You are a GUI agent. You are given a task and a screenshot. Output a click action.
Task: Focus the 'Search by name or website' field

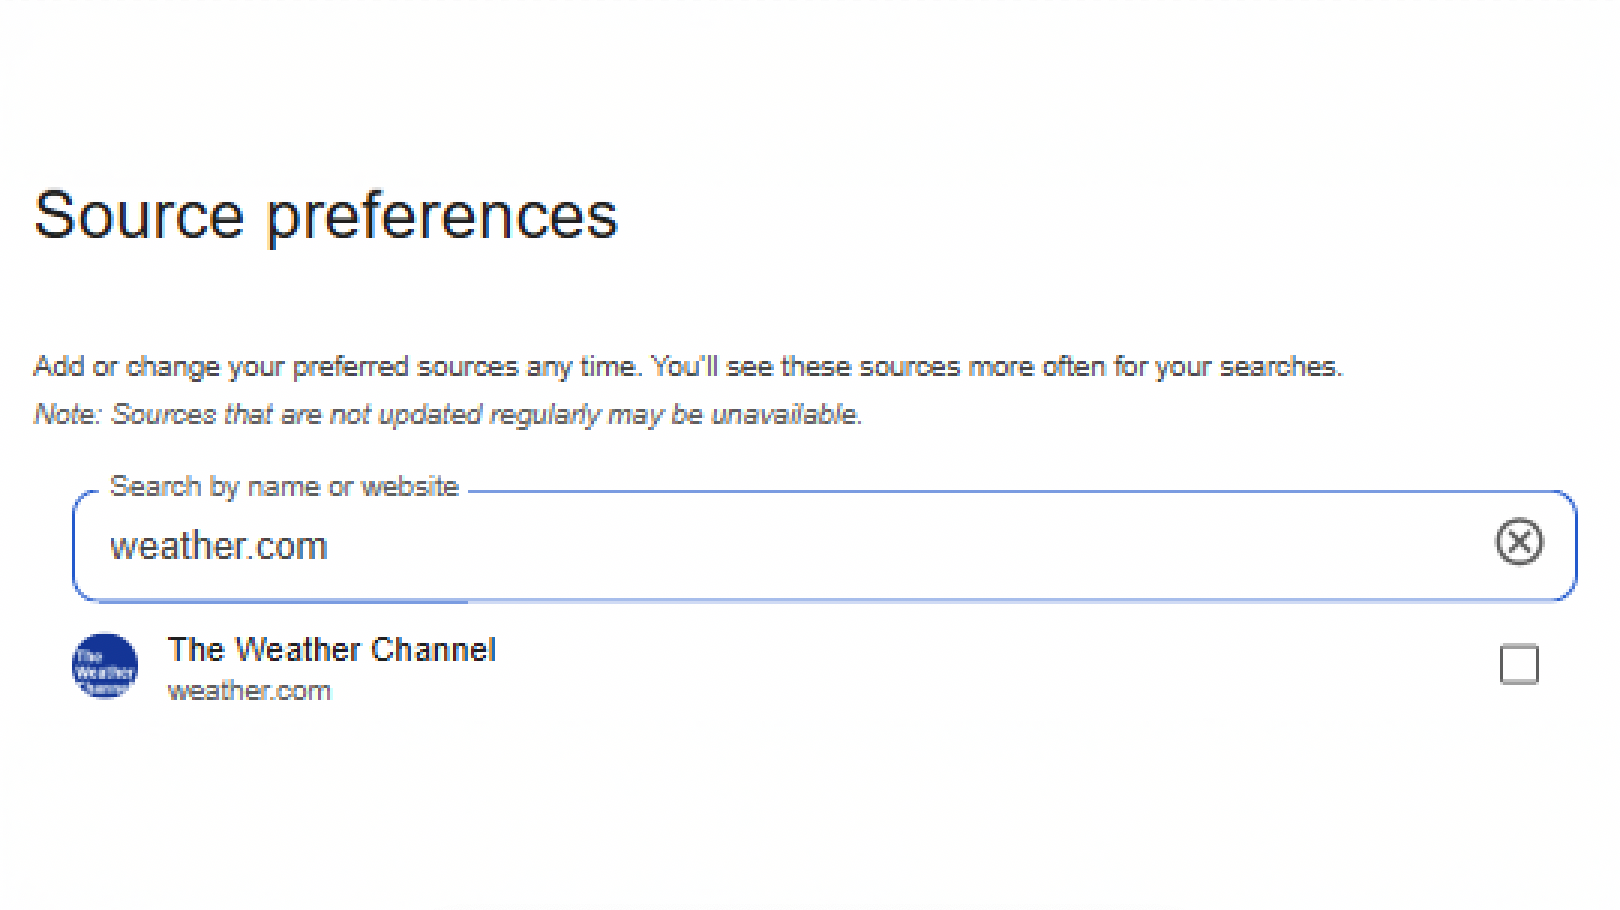(x=824, y=546)
